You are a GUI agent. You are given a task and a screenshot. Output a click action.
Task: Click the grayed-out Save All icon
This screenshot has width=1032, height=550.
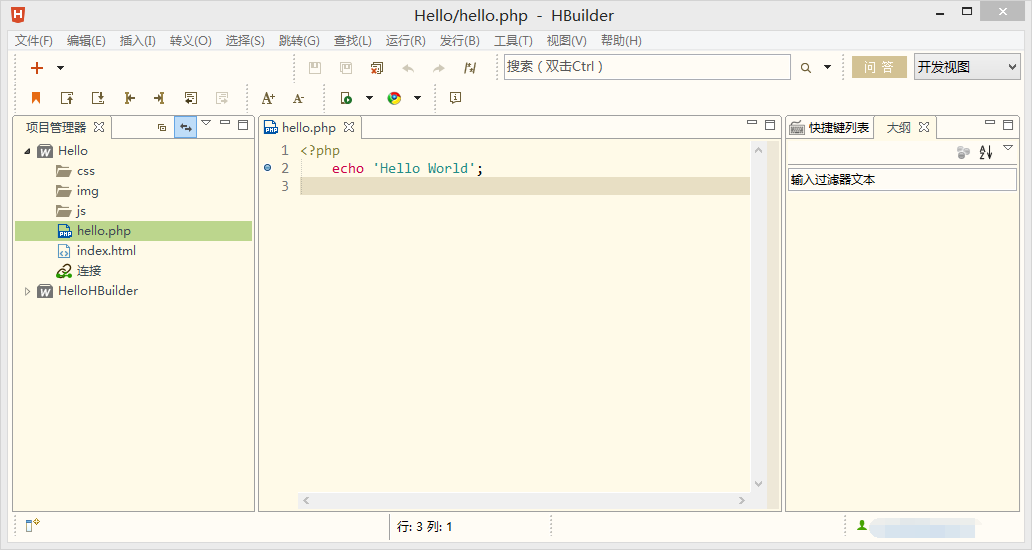pos(346,68)
